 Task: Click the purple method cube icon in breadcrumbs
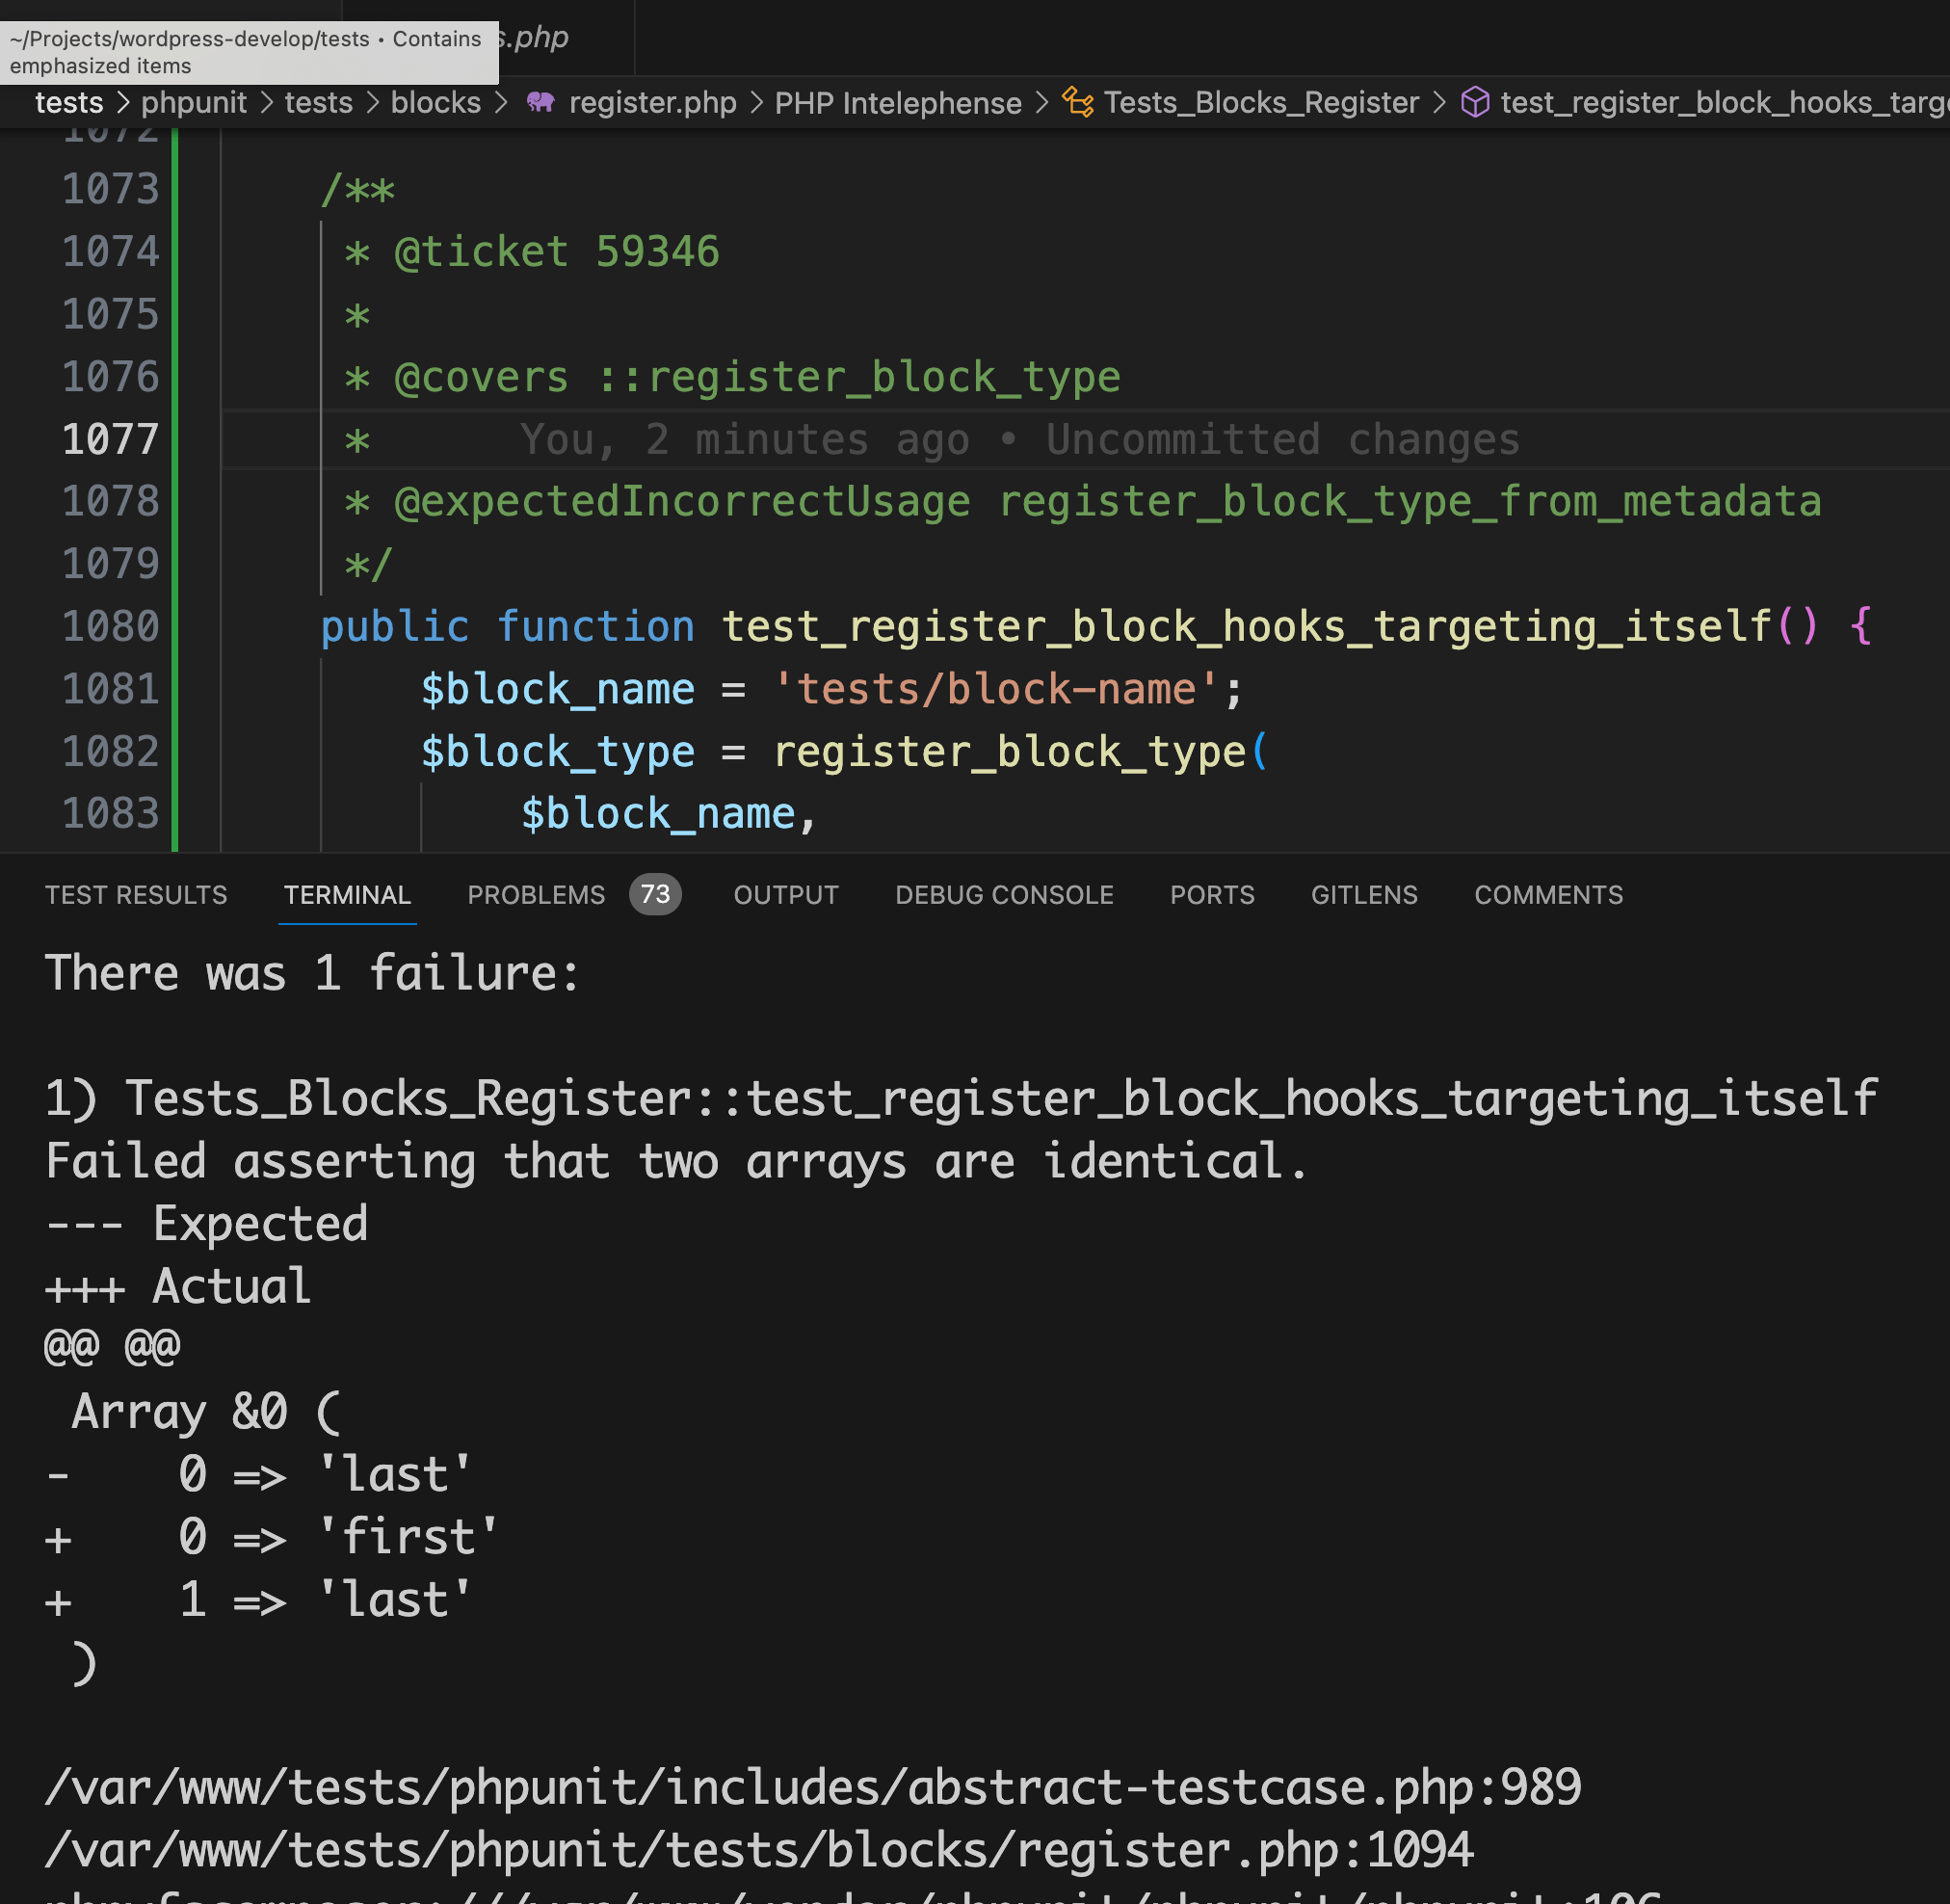coord(1475,102)
